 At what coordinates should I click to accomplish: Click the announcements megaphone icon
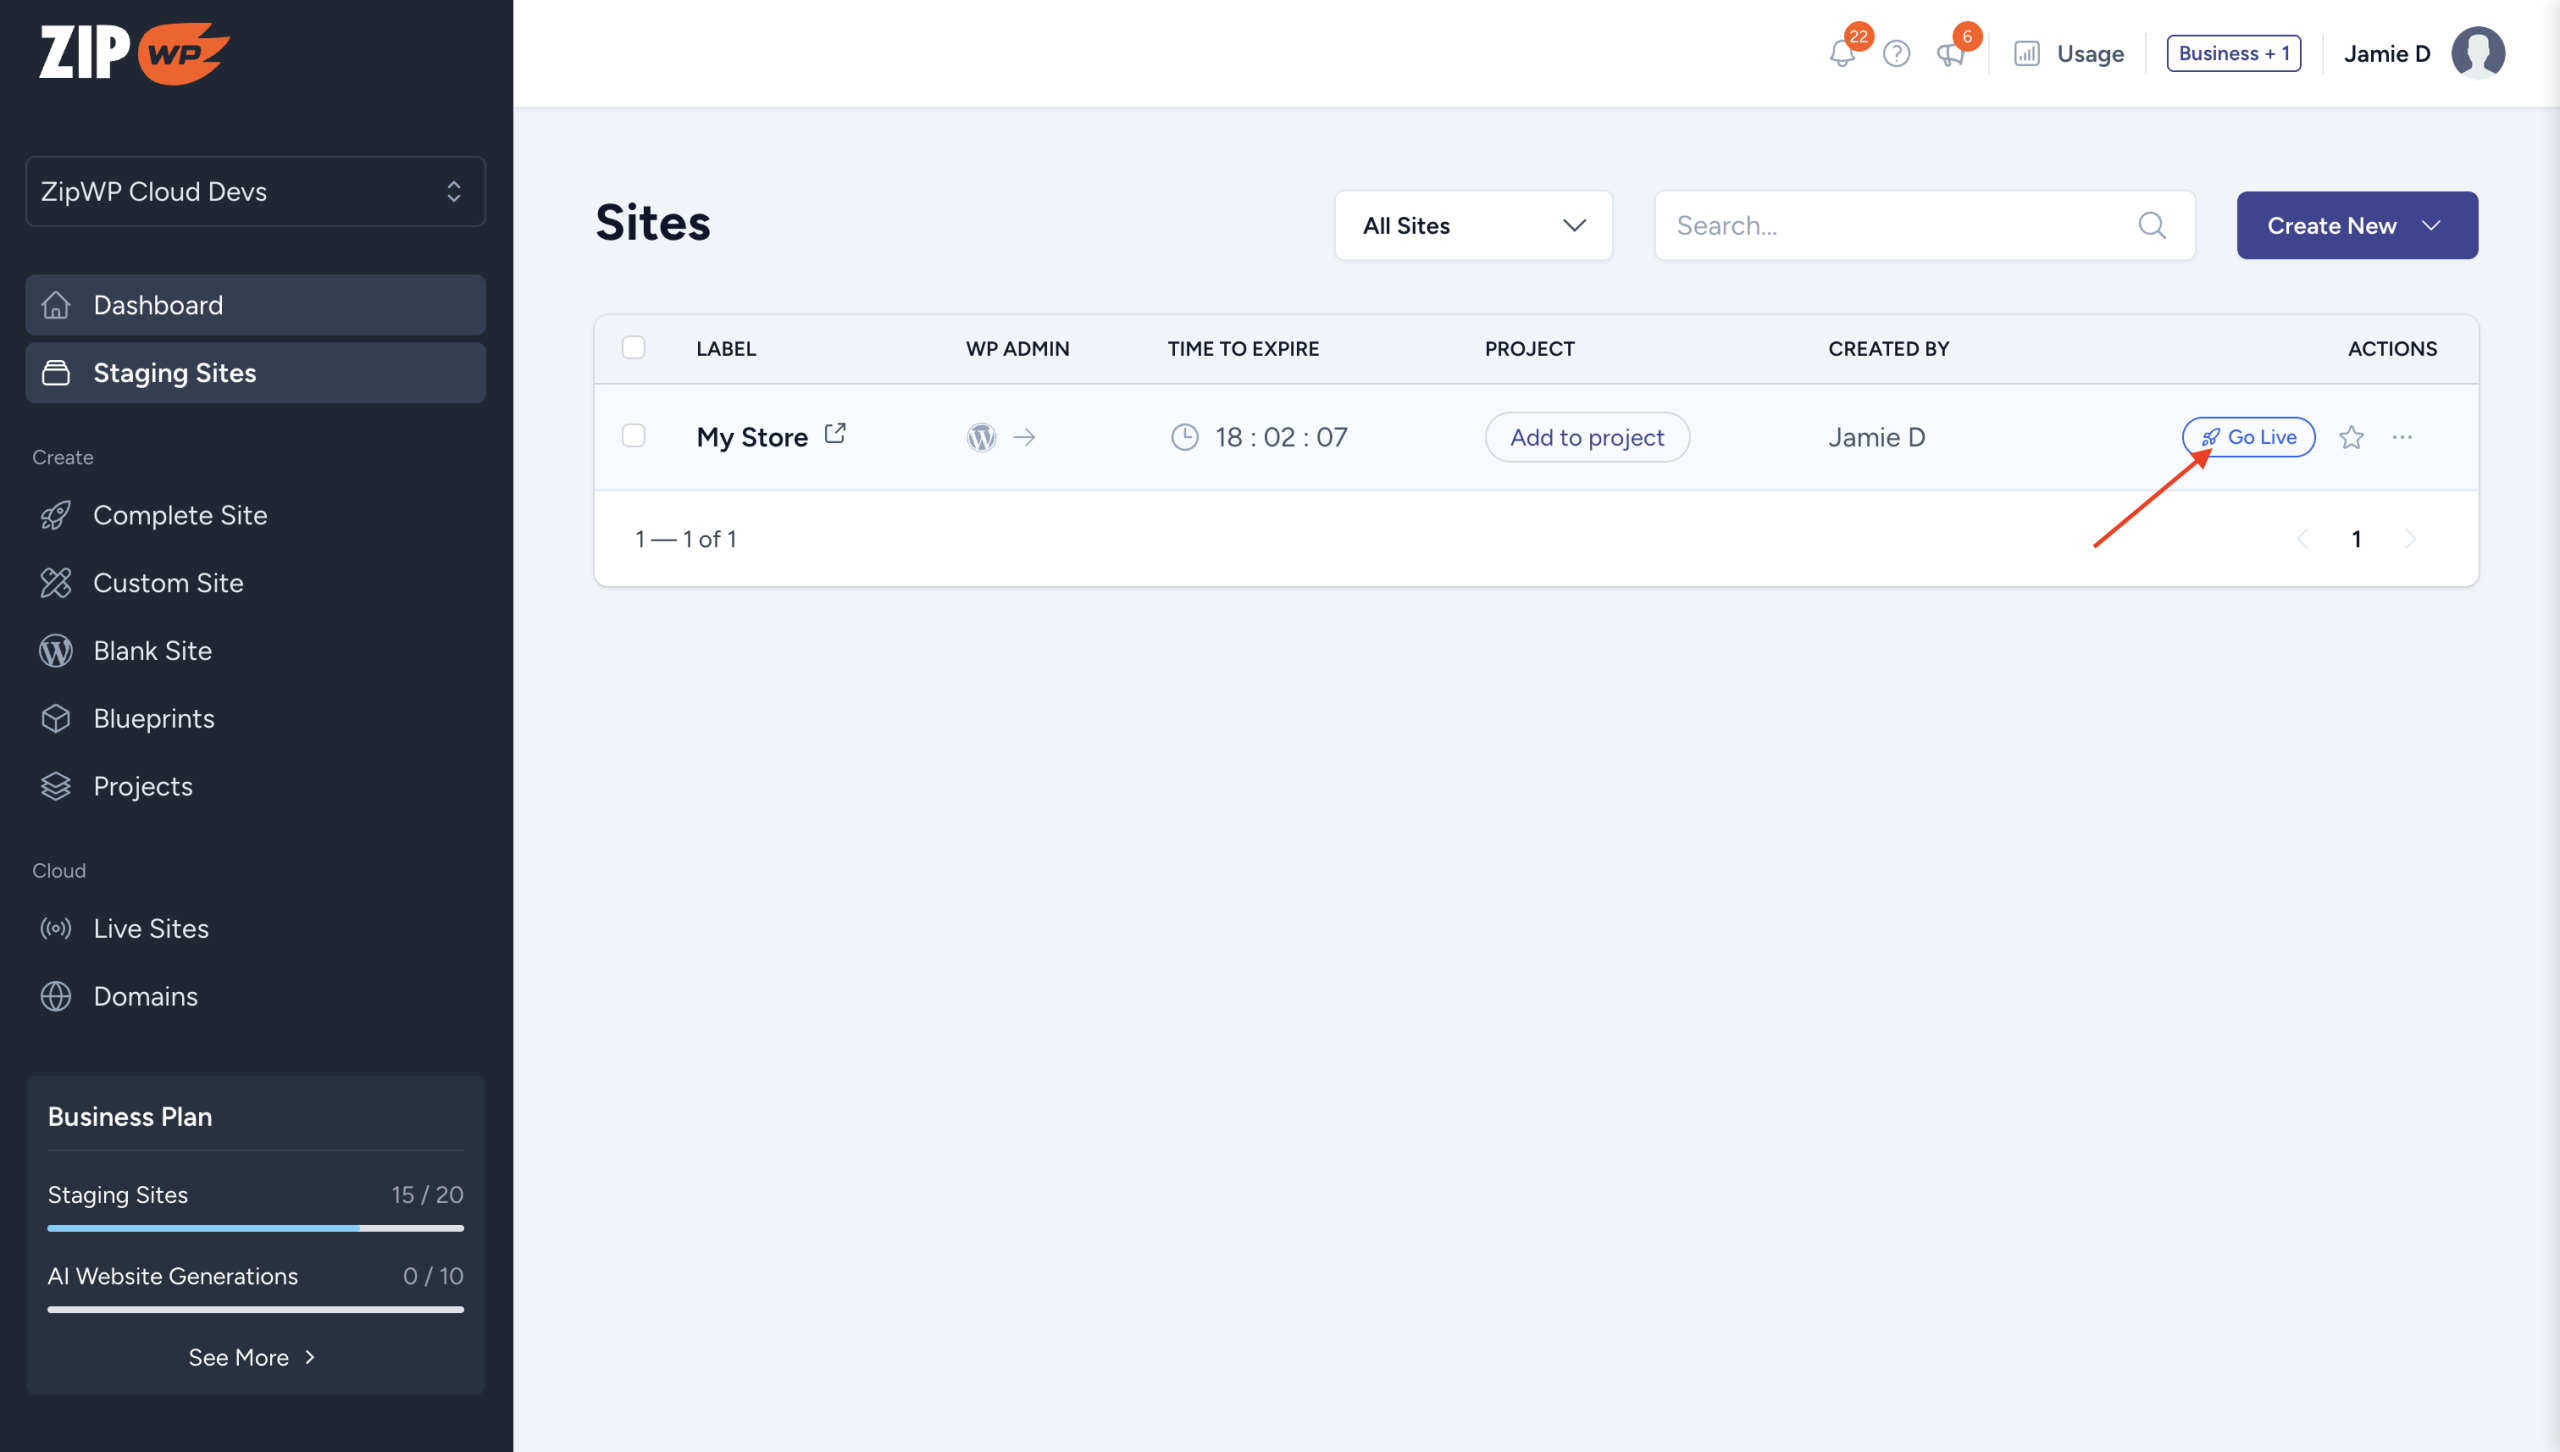[1950, 53]
